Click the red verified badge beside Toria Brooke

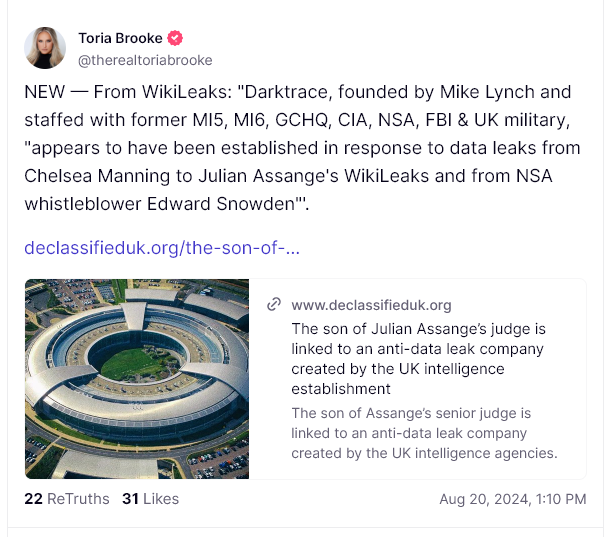[x=175, y=38]
